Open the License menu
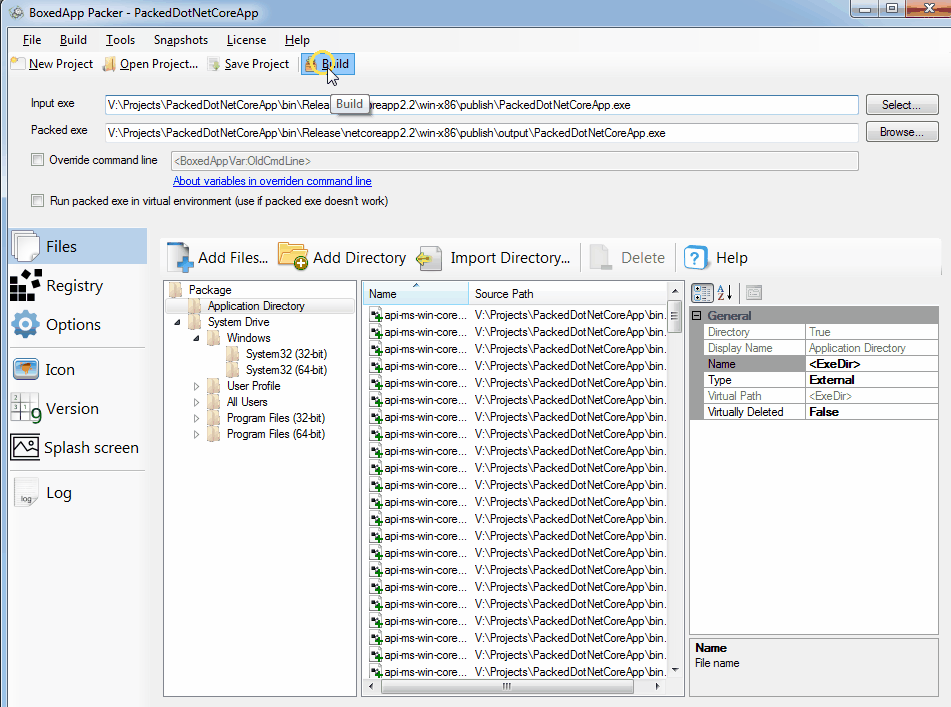 tap(246, 40)
